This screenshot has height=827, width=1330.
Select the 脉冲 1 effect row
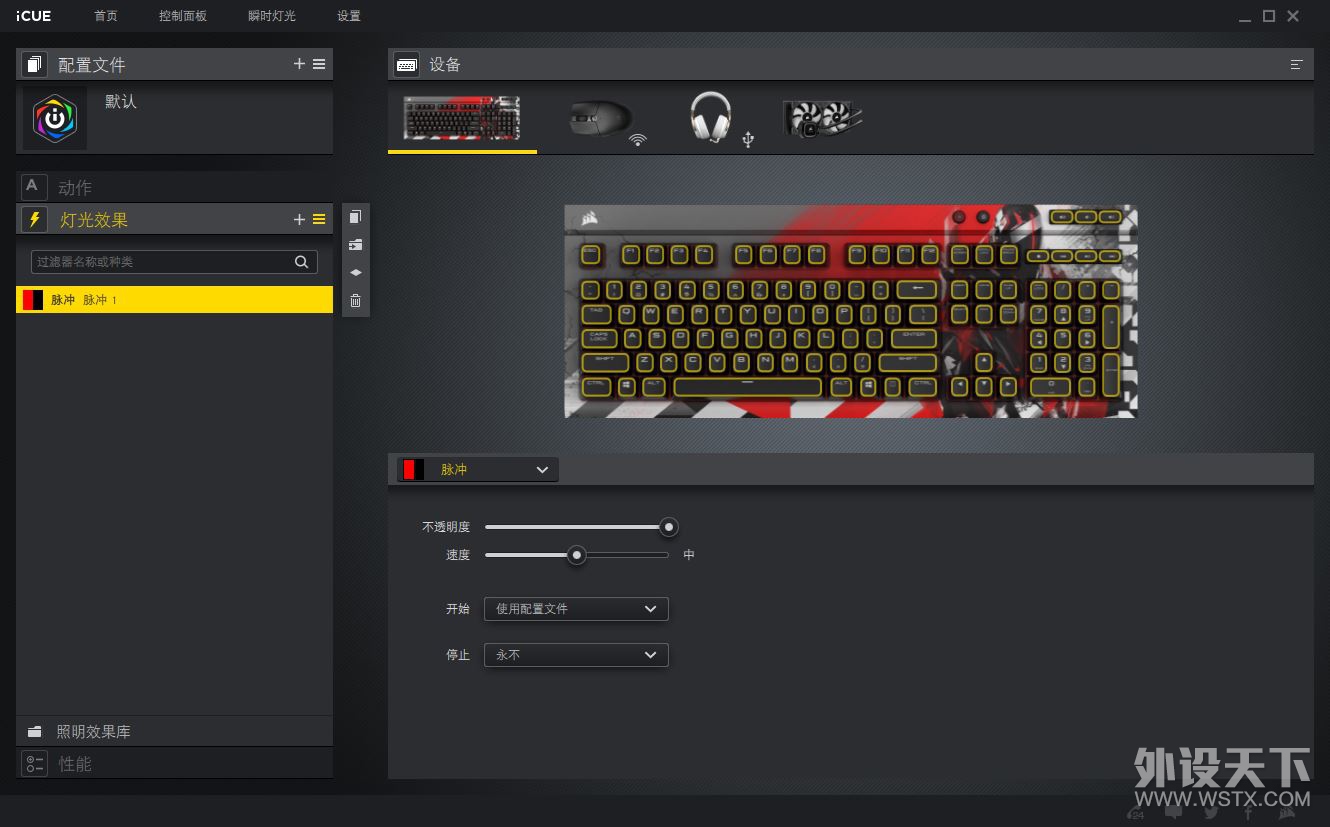[175, 300]
